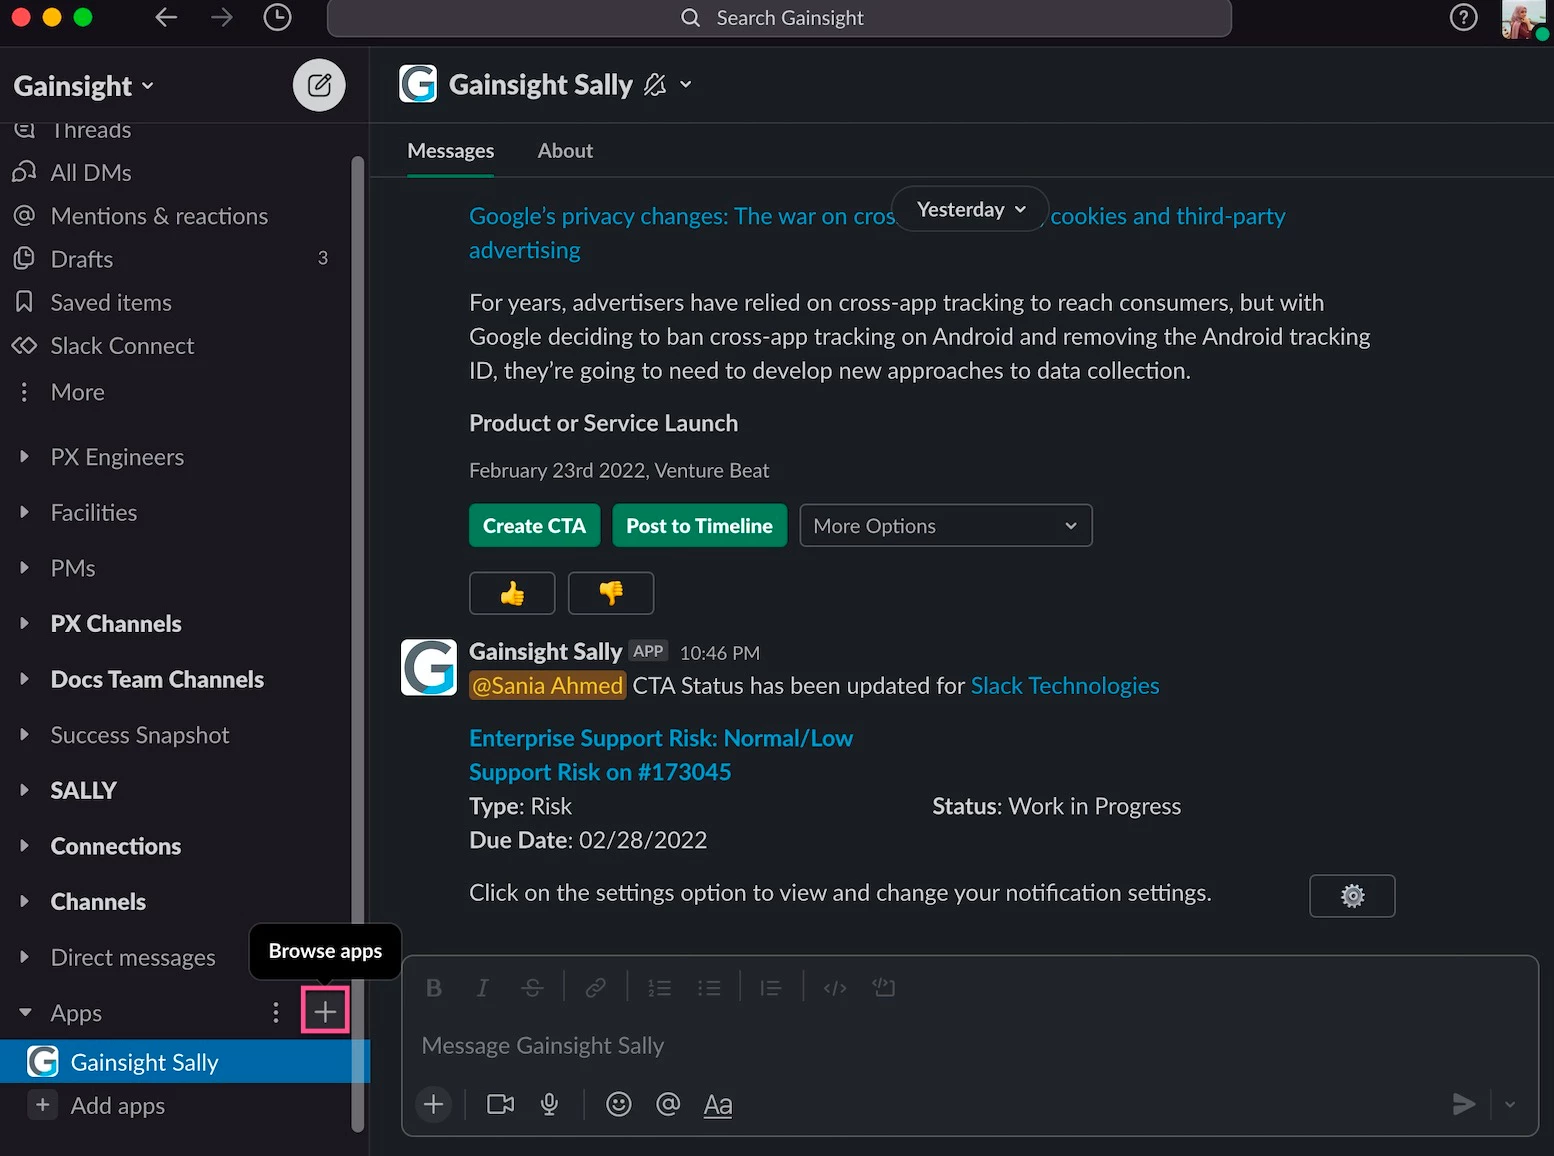Open the user profile avatar
Screen dimensions: 1554x1156
tap(1523, 18)
